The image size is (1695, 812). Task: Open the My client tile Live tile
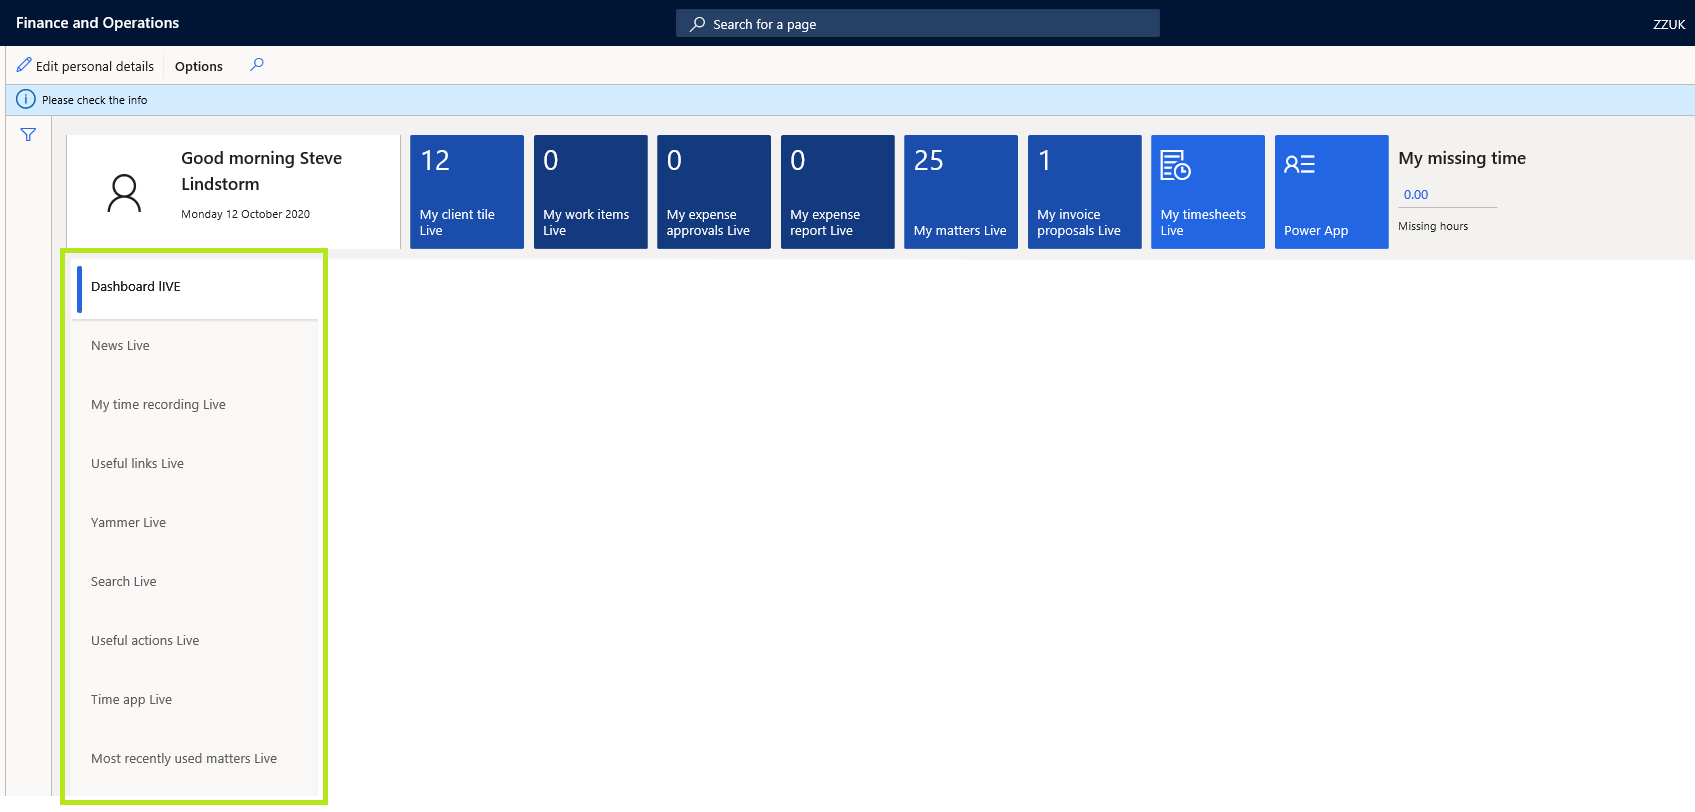467,192
